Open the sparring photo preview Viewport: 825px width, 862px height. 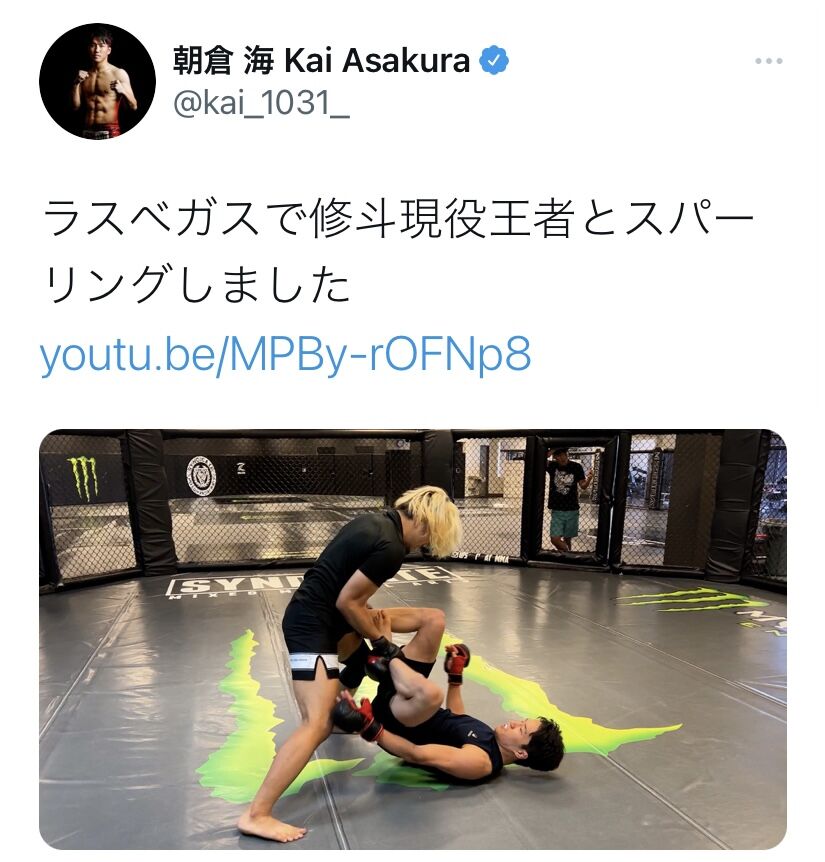tap(413, 639)
